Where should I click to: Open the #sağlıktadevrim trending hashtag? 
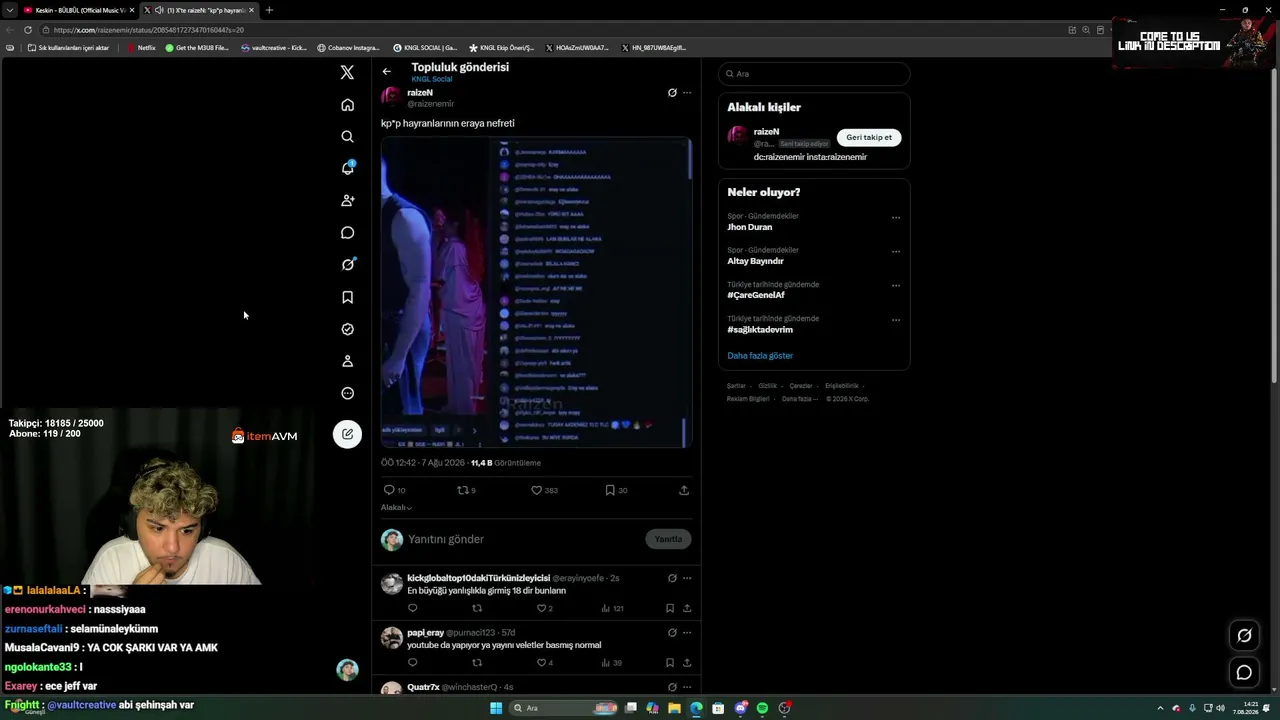pyautogui.click(x=760, y=330)
